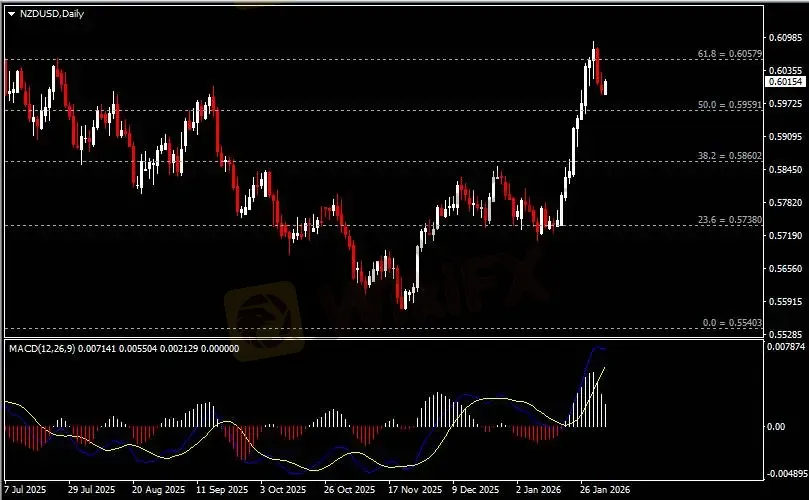Click the 20 Aug 2025 date label
Image resolution: width=809 pixels, height=500 pixels.
click(158, 489)
